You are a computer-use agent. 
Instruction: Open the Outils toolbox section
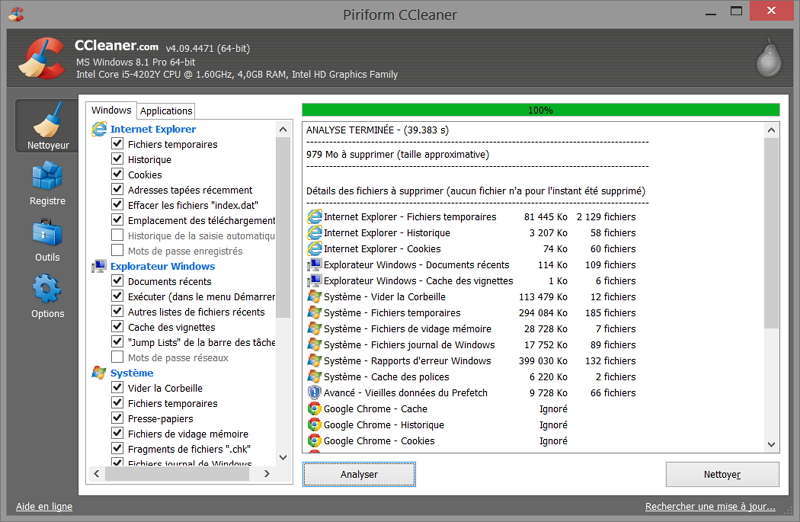point(47,240)
